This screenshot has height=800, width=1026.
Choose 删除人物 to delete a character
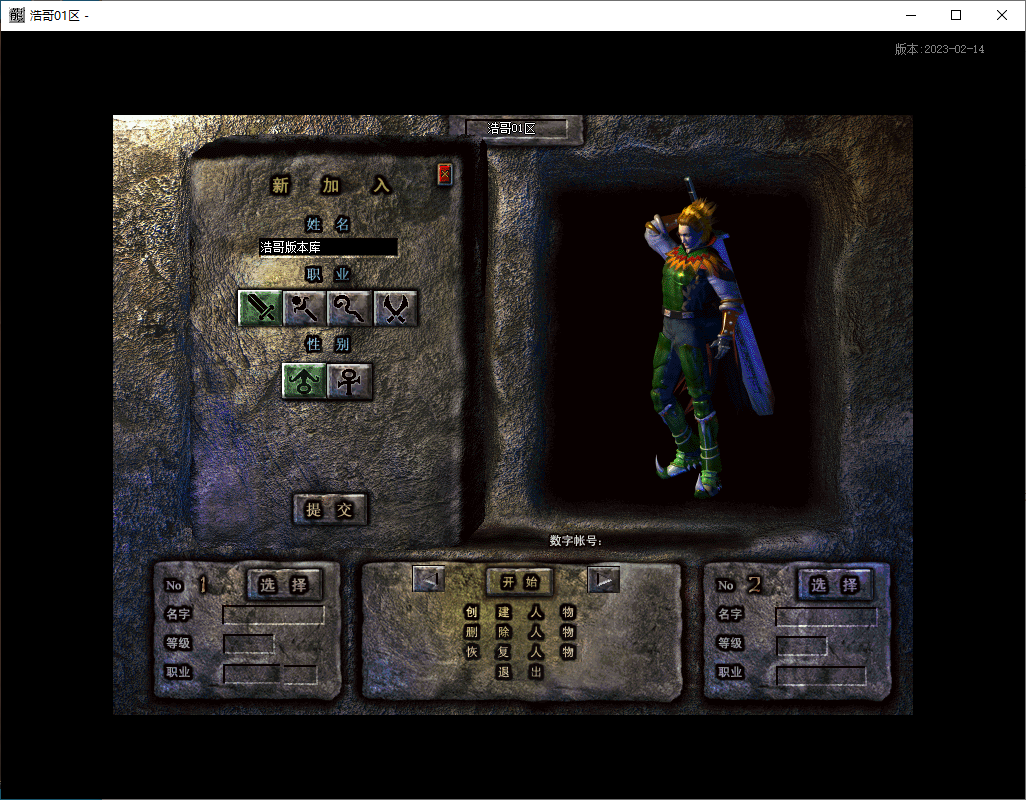click(x=520, y=632)
